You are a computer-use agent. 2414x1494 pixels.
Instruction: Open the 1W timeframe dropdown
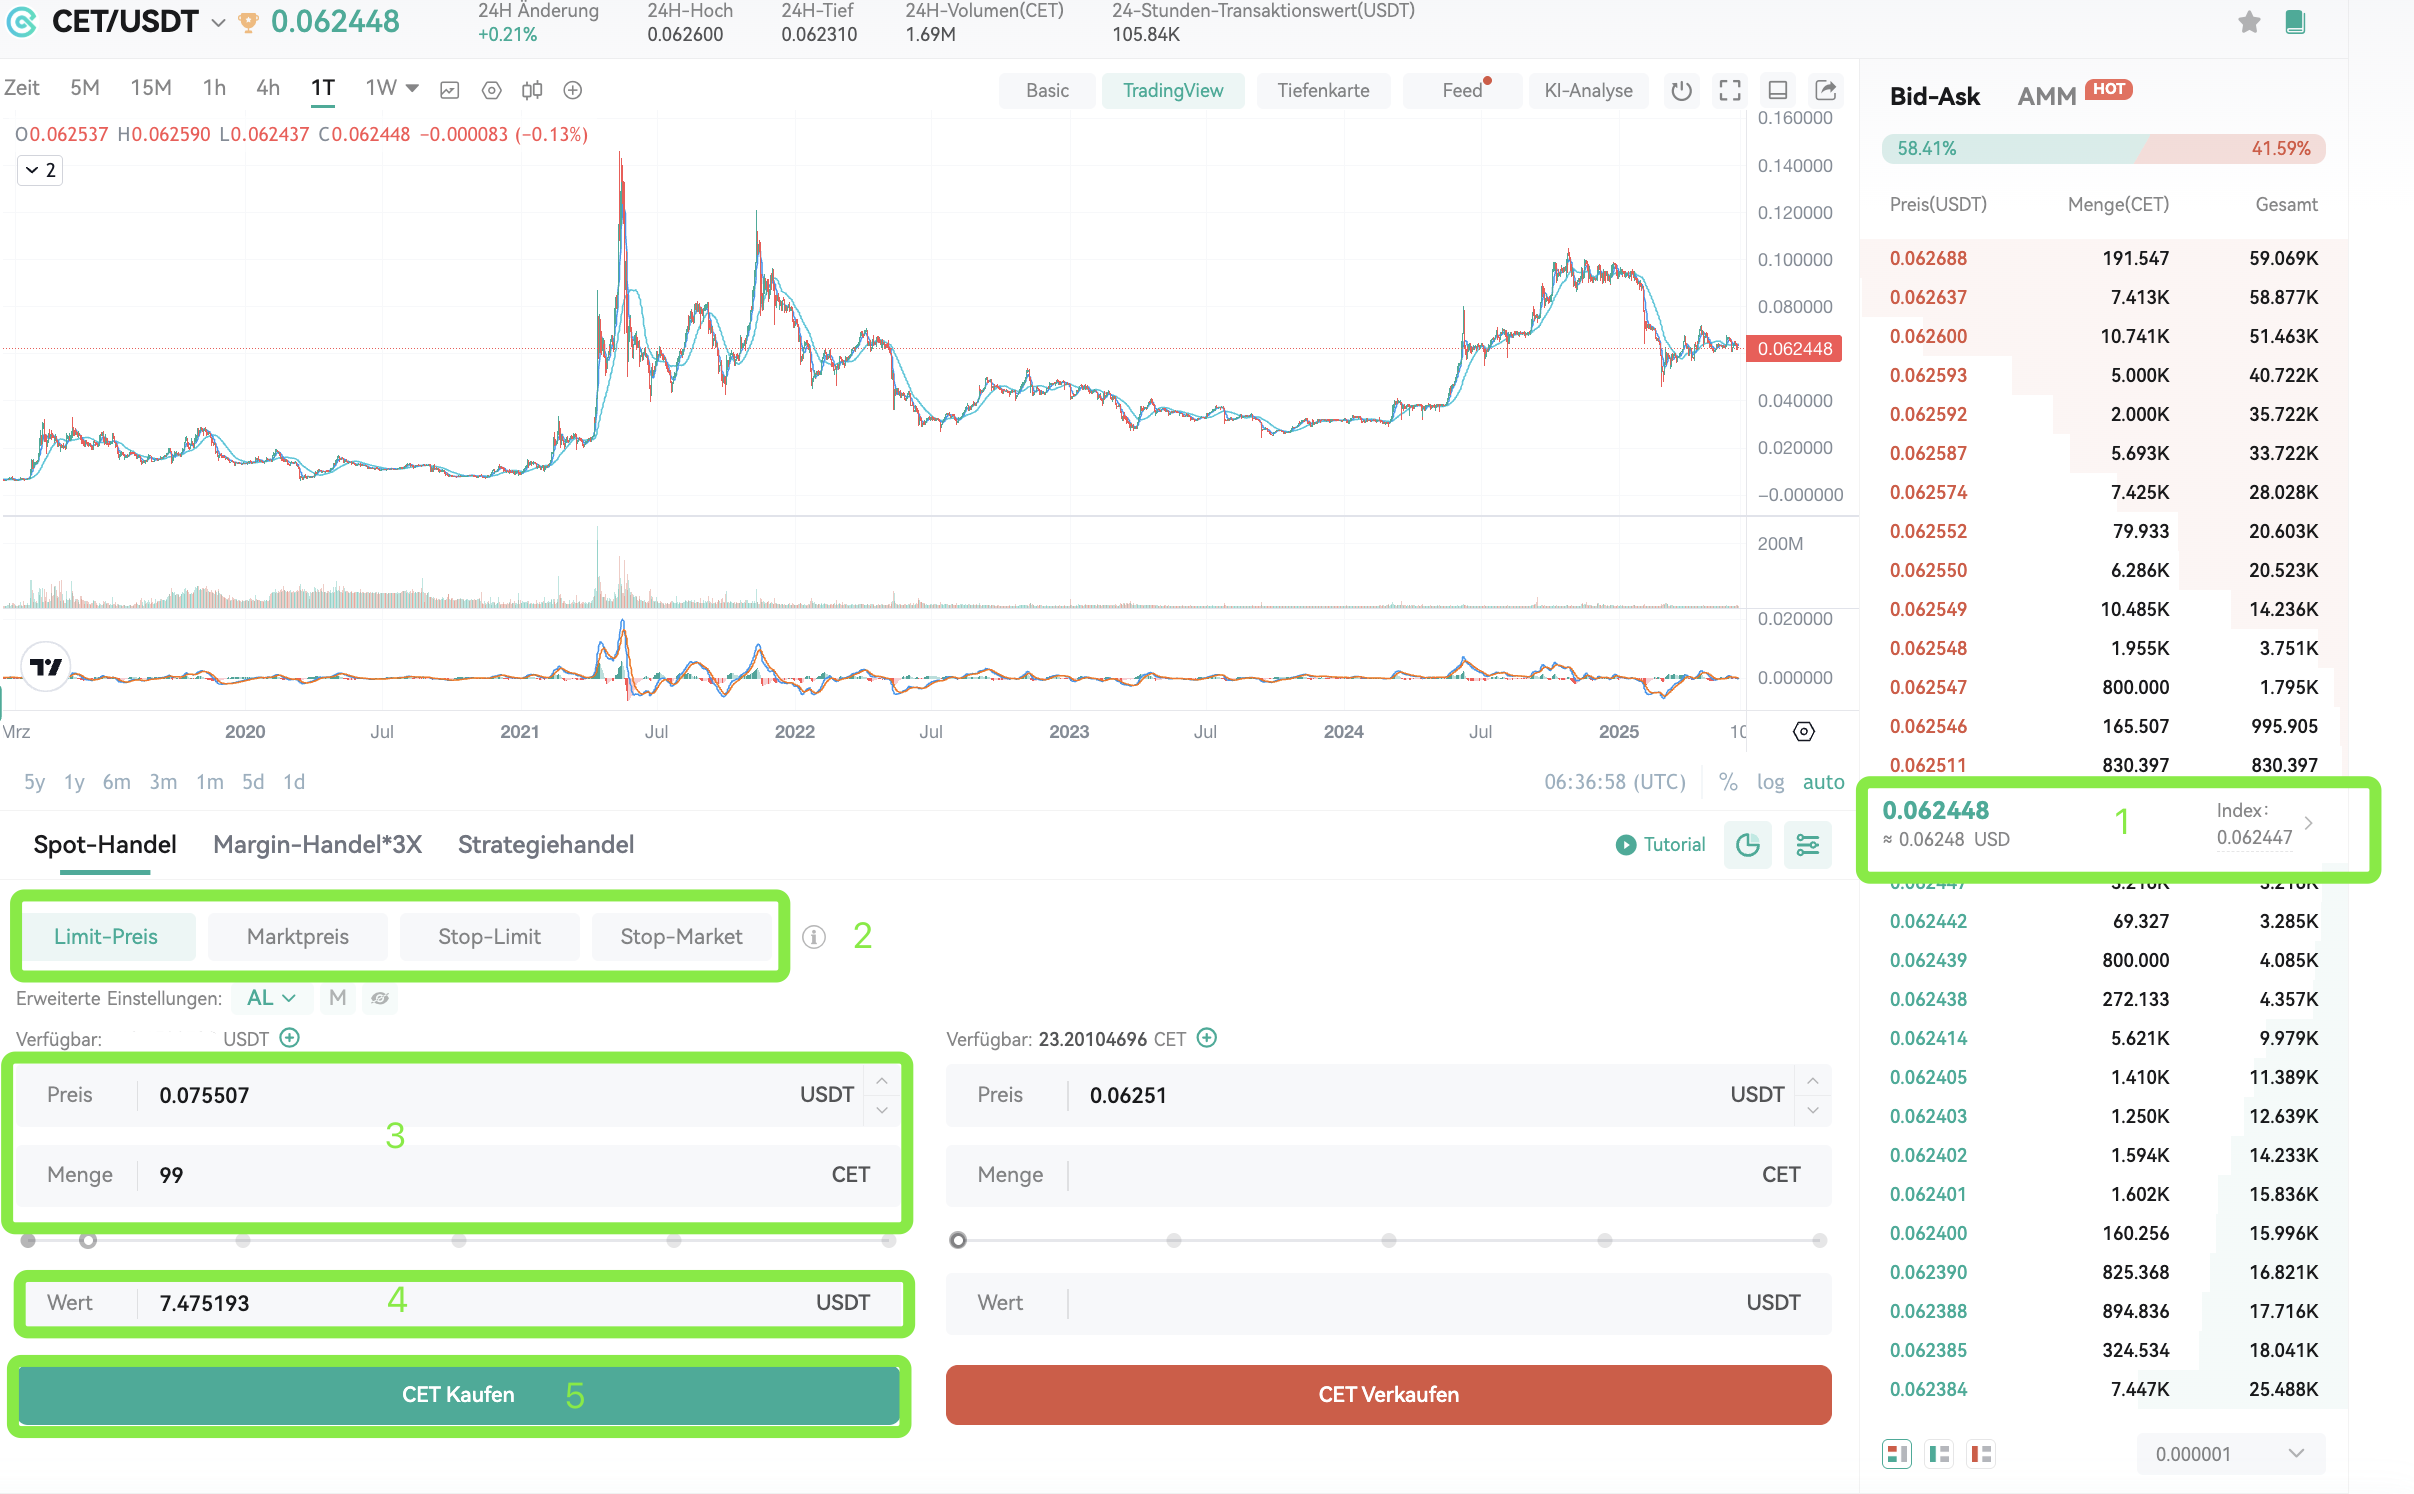pos(392,88)
